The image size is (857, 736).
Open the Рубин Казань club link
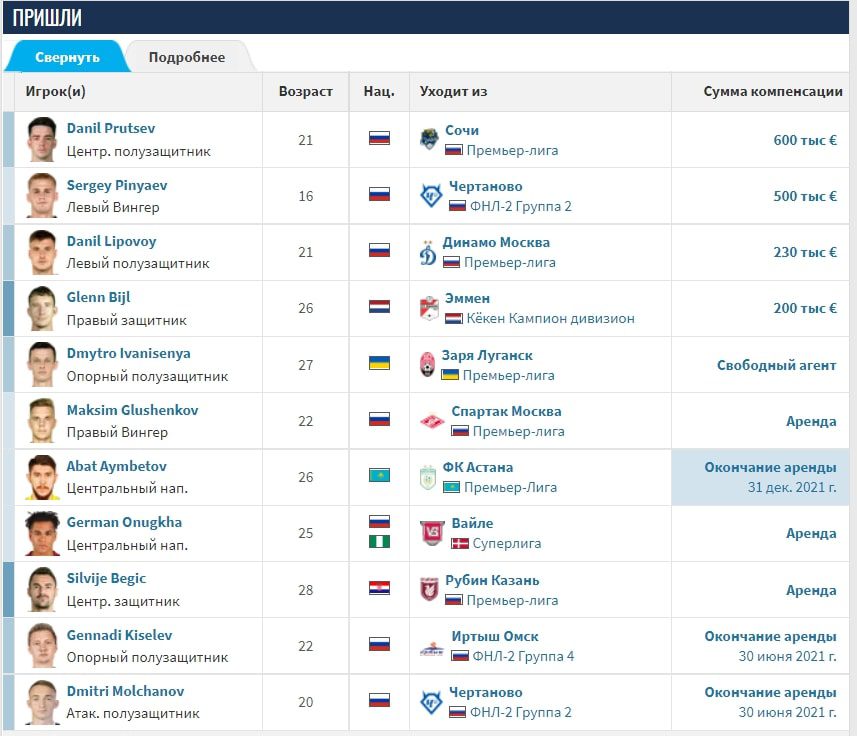tap(492, 580)
